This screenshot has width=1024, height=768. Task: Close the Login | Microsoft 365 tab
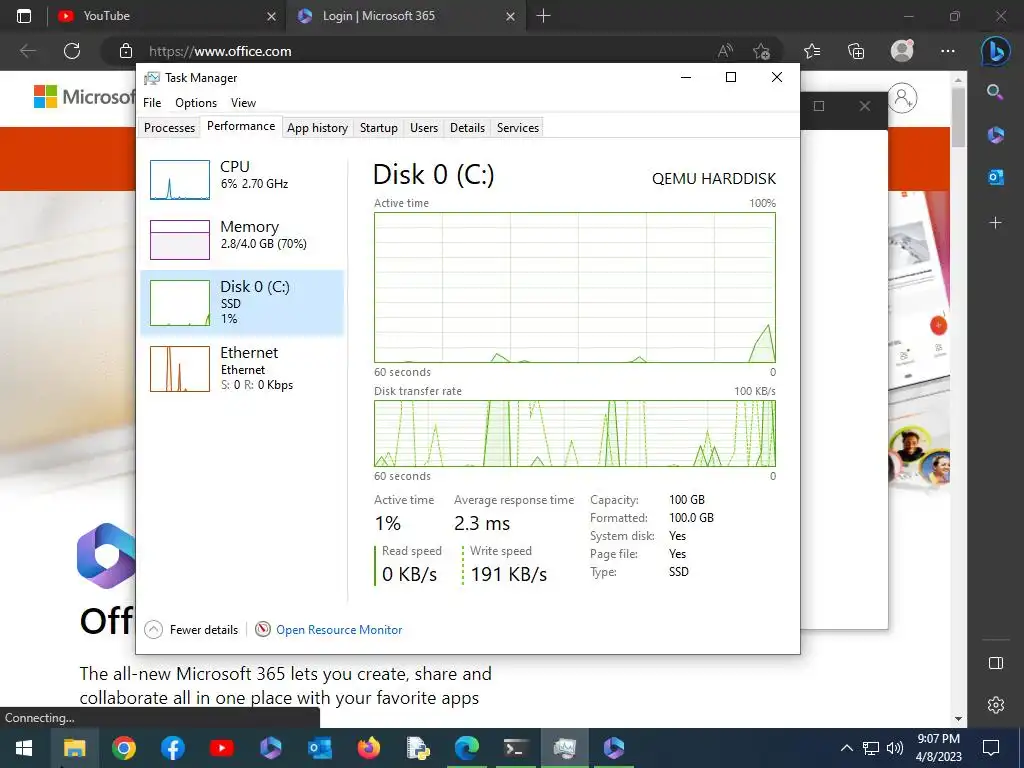[511, 16]
